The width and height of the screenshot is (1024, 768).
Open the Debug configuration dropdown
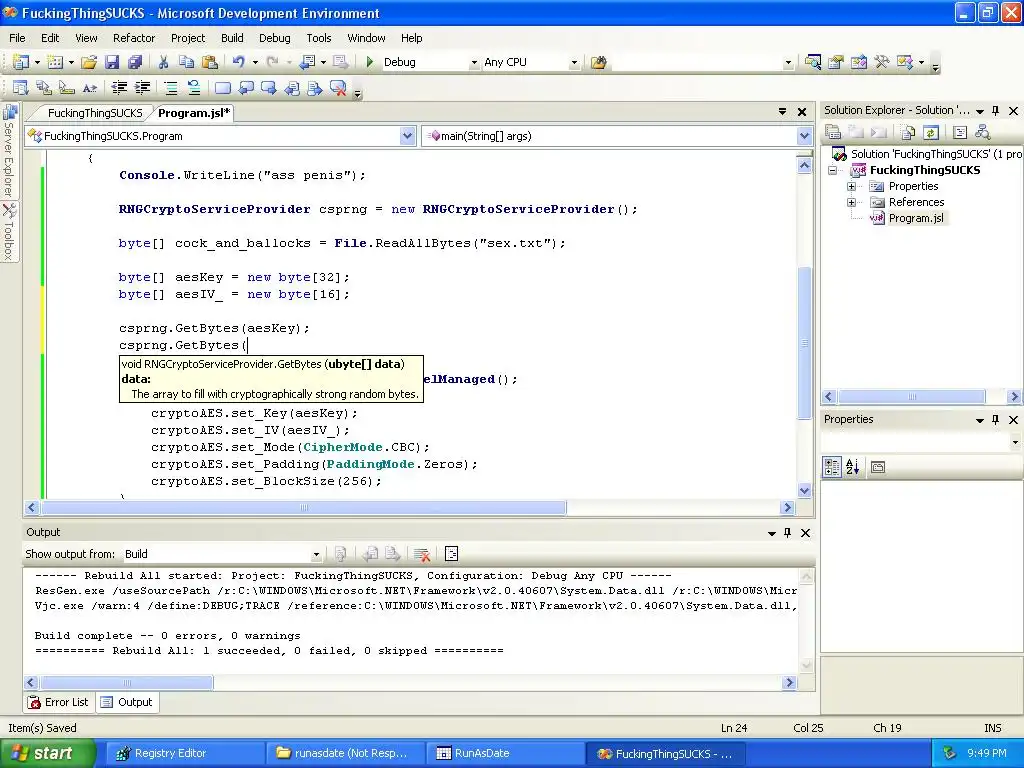click(x=474, y=63)
